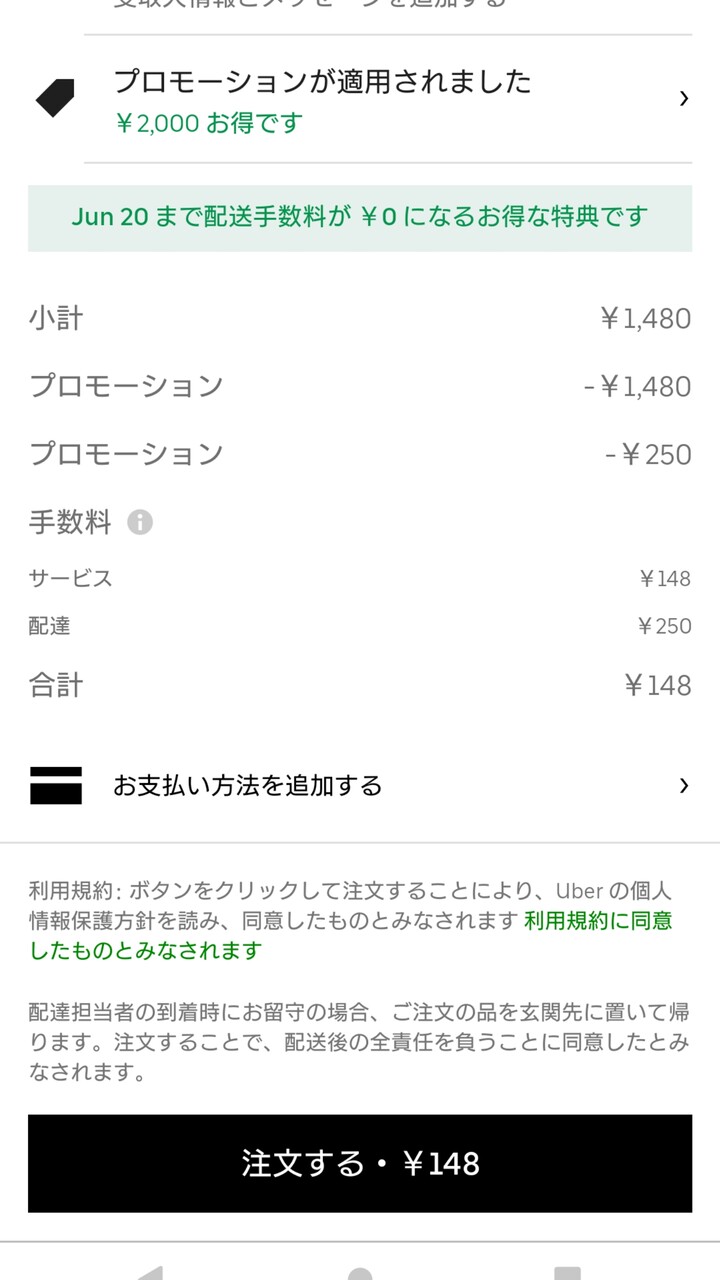Tap the サービス ¥148 fee row
Viewport: 720px width, 1280px height.
pyautogui.click(x=360, y=578)
